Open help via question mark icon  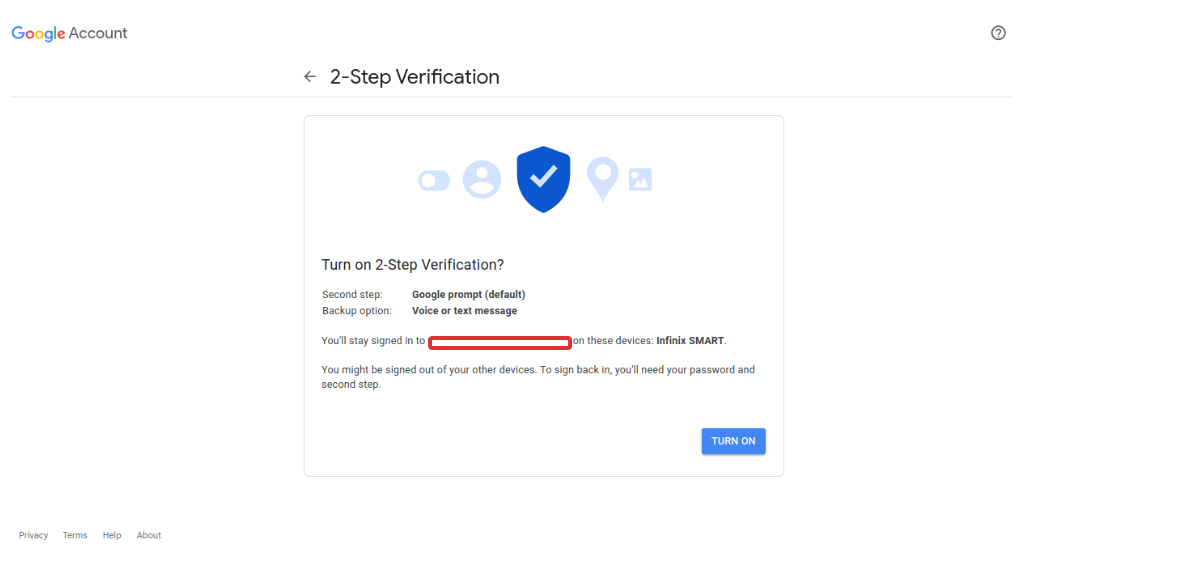998,33
